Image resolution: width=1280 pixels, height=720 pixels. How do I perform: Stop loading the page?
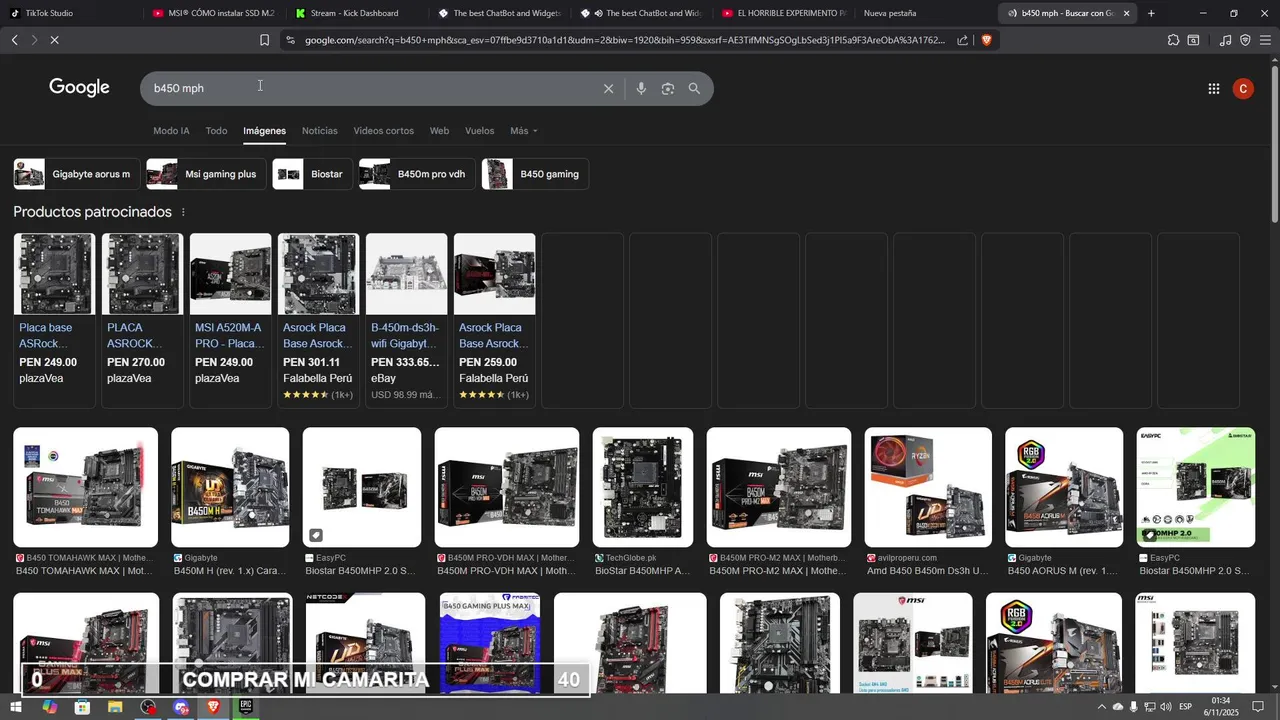(x=55, y=40)
